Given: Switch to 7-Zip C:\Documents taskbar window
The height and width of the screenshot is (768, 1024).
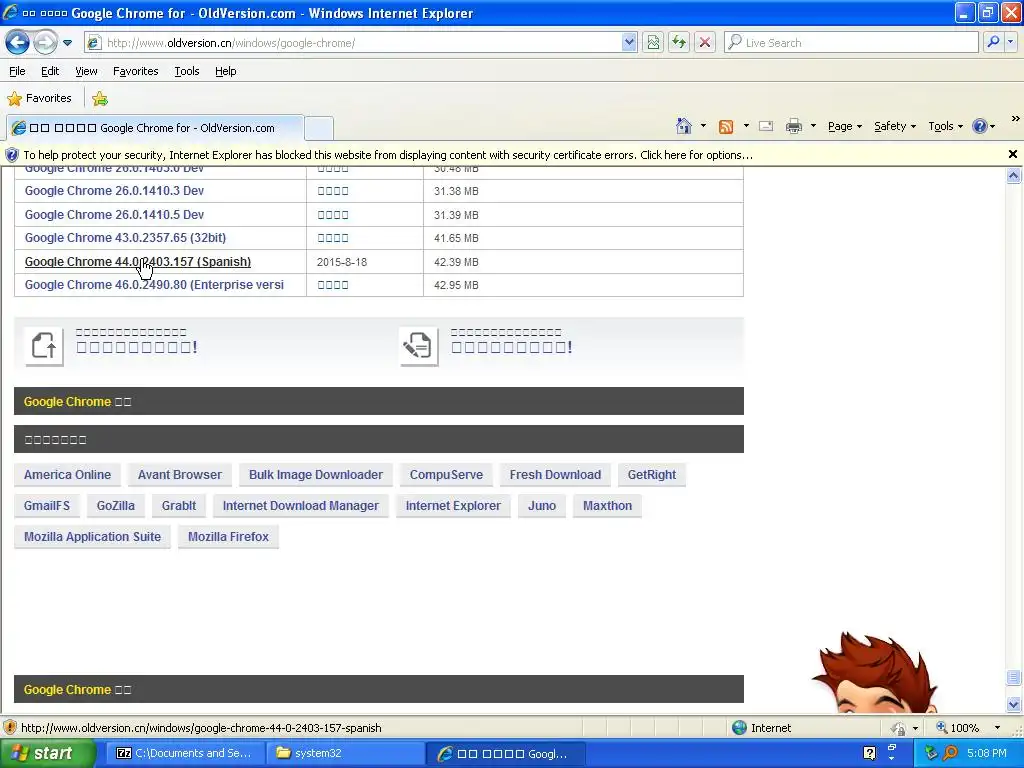Looking at the screenshot, I should tap(184, 753).
